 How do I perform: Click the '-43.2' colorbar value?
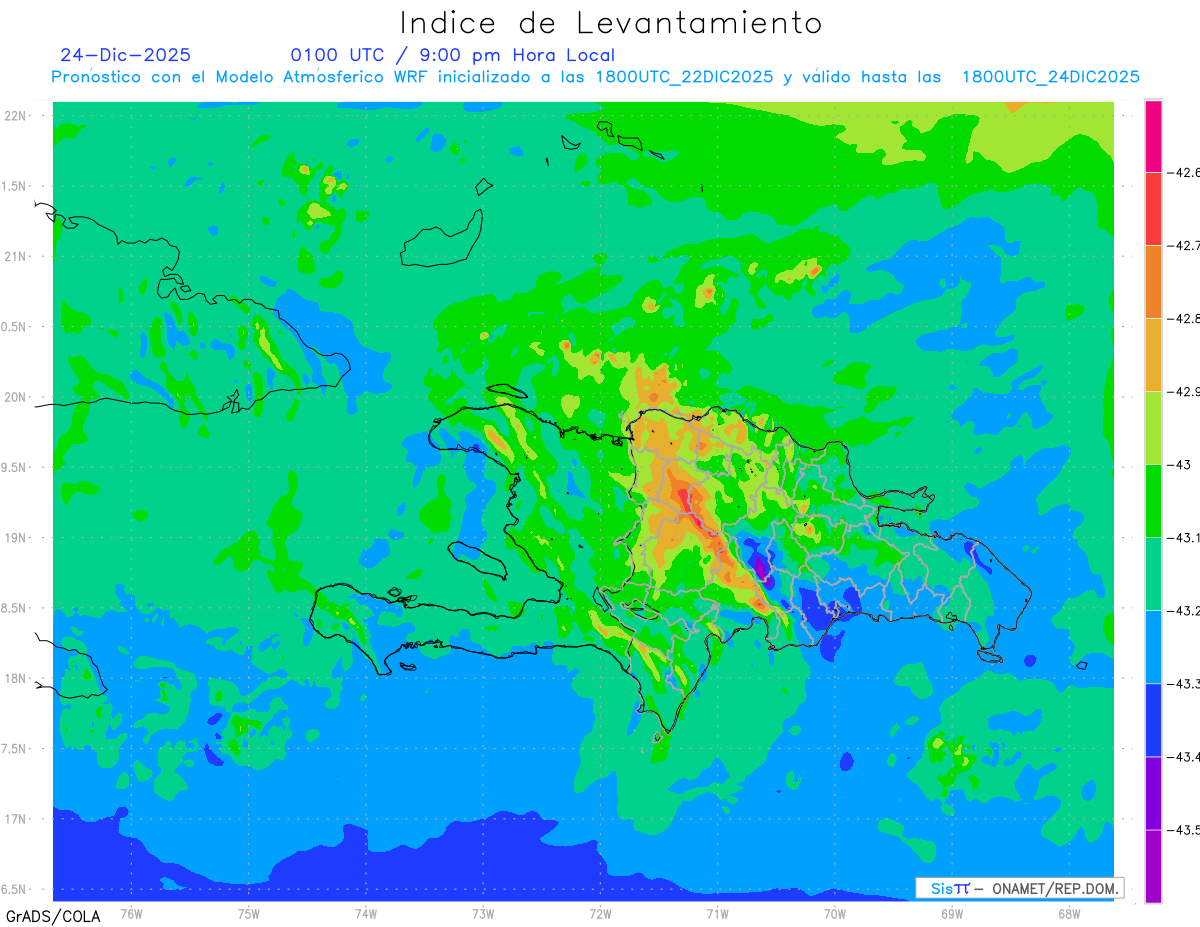[x=1186, y=611]
